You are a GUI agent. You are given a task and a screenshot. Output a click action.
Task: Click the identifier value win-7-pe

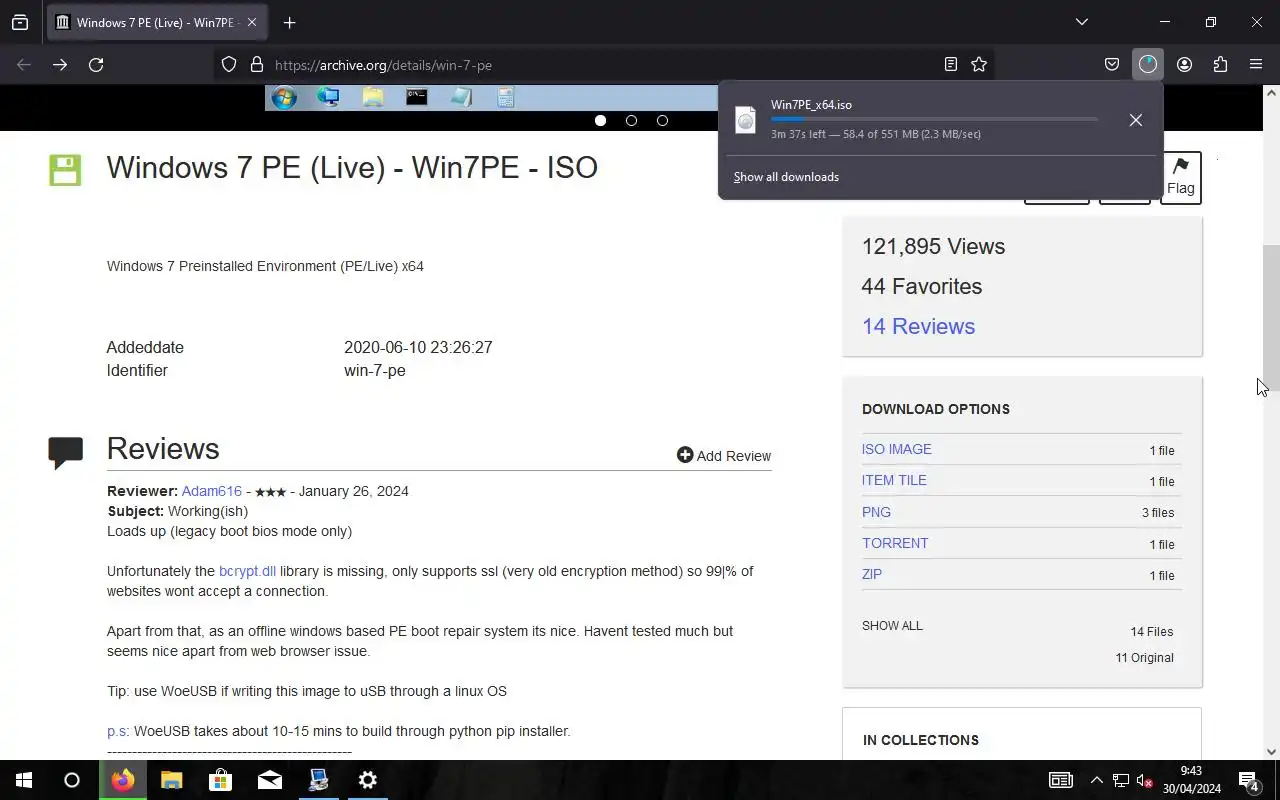(375, 370)
